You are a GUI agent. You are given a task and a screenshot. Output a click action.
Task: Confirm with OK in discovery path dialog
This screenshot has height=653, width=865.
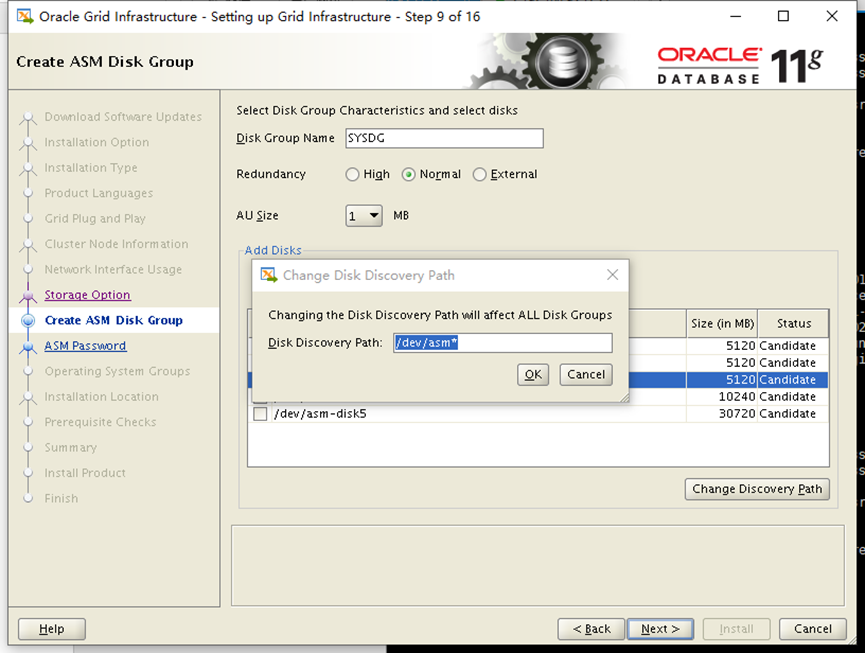(533, 374)
